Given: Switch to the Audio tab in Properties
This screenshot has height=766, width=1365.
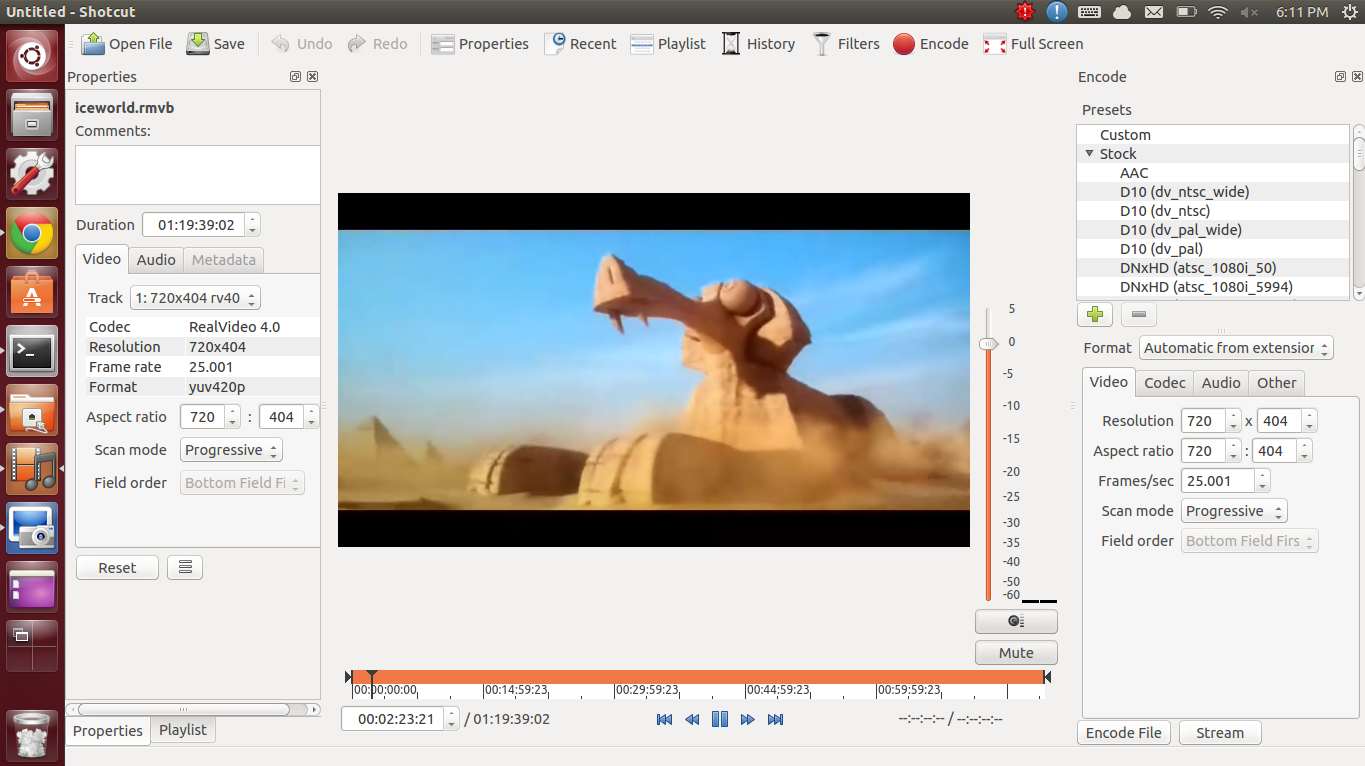Looking at the screenshot, I should click(x=156, y=260).
